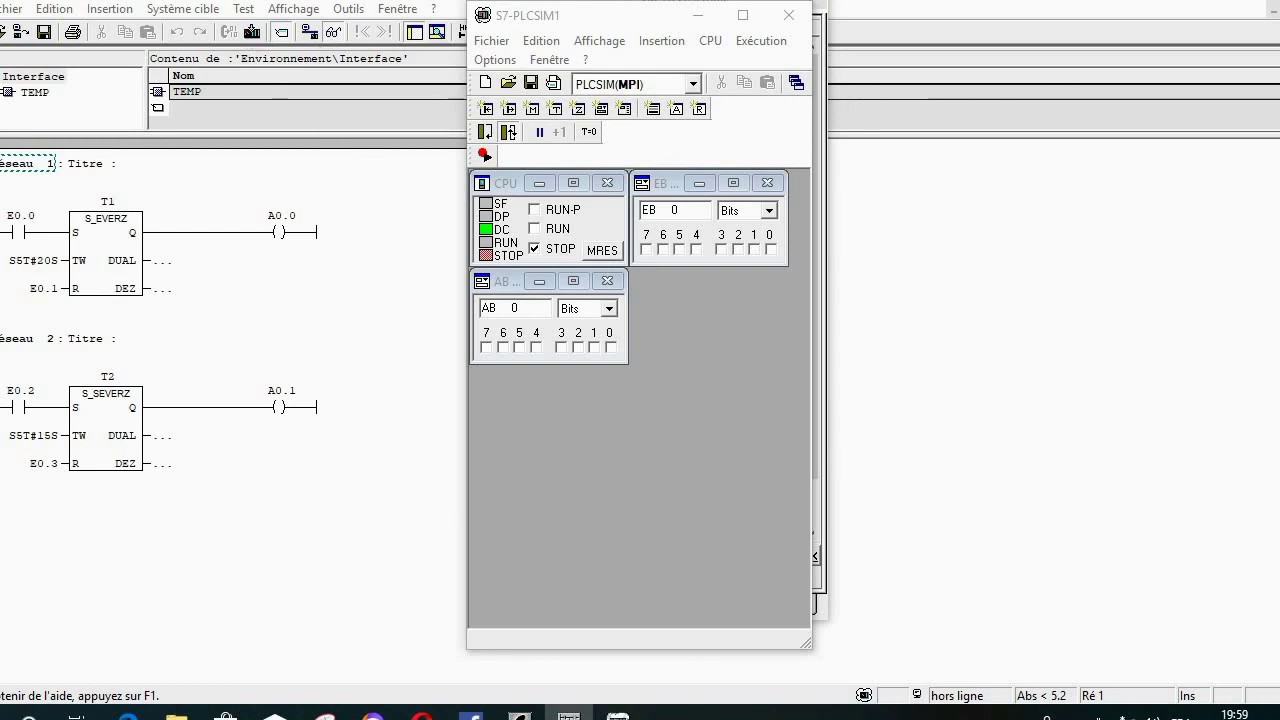Open Affichage menu in S7-PLCSIM

coord(599,41)
